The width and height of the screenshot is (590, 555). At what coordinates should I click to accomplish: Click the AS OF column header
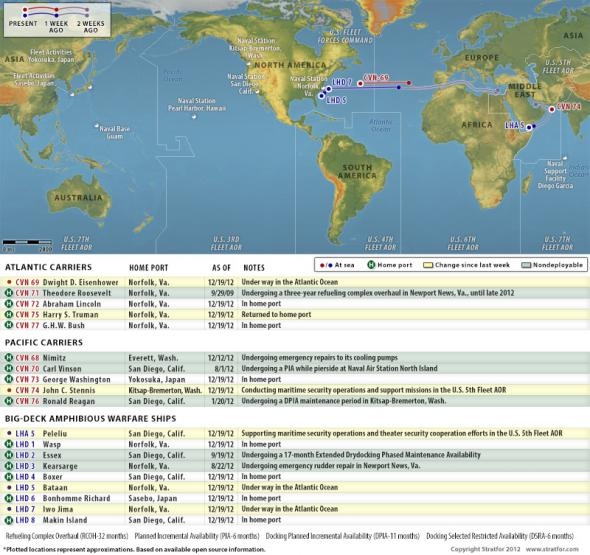pyautogui.click(x=221, y=268)
